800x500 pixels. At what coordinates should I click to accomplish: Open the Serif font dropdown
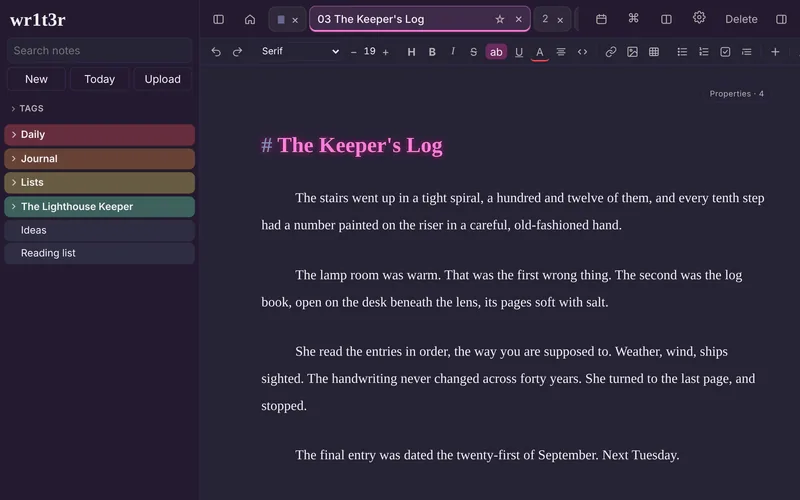click(300, 51)
